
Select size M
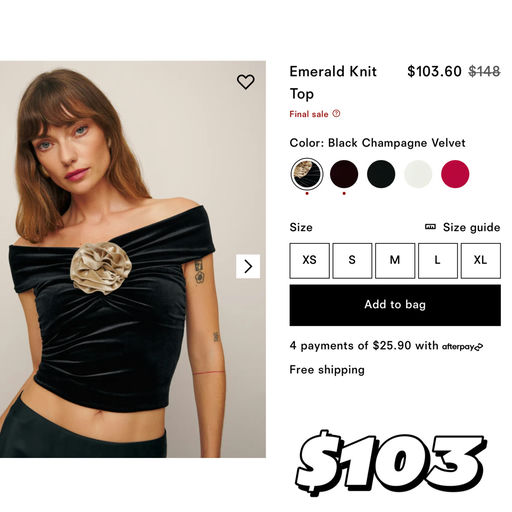pos(395,260)
